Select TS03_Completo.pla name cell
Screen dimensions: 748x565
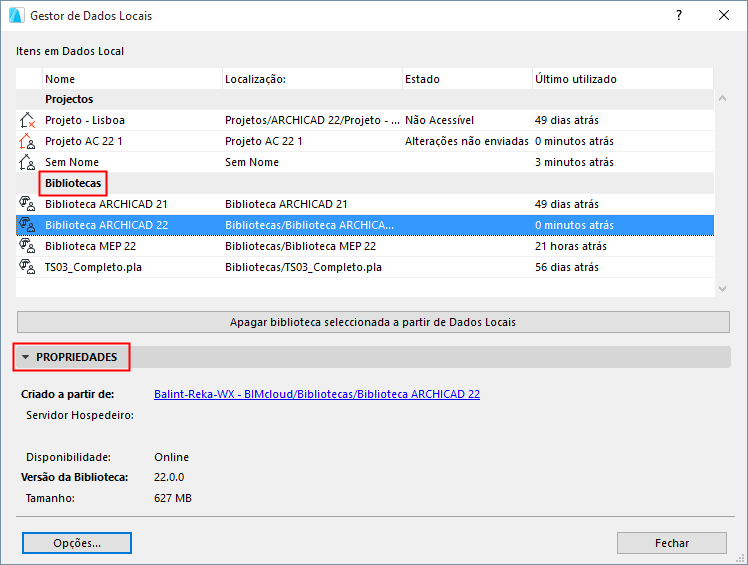(x=94, y=267)
